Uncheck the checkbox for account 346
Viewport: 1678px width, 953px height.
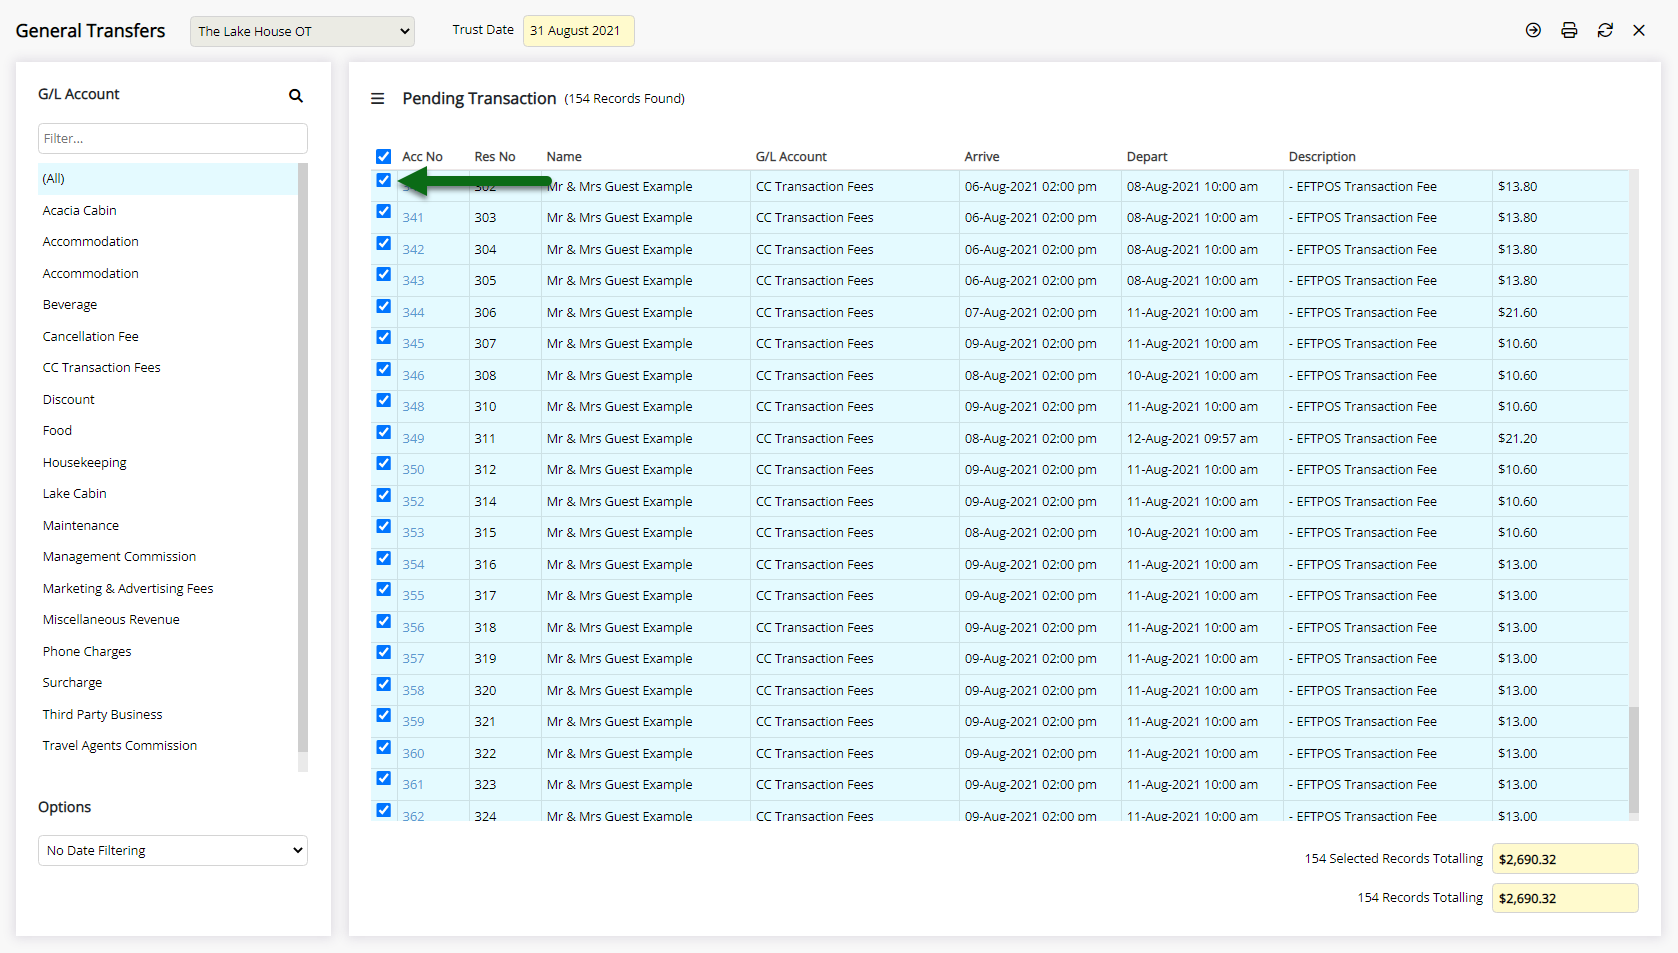tap(383, 369)
